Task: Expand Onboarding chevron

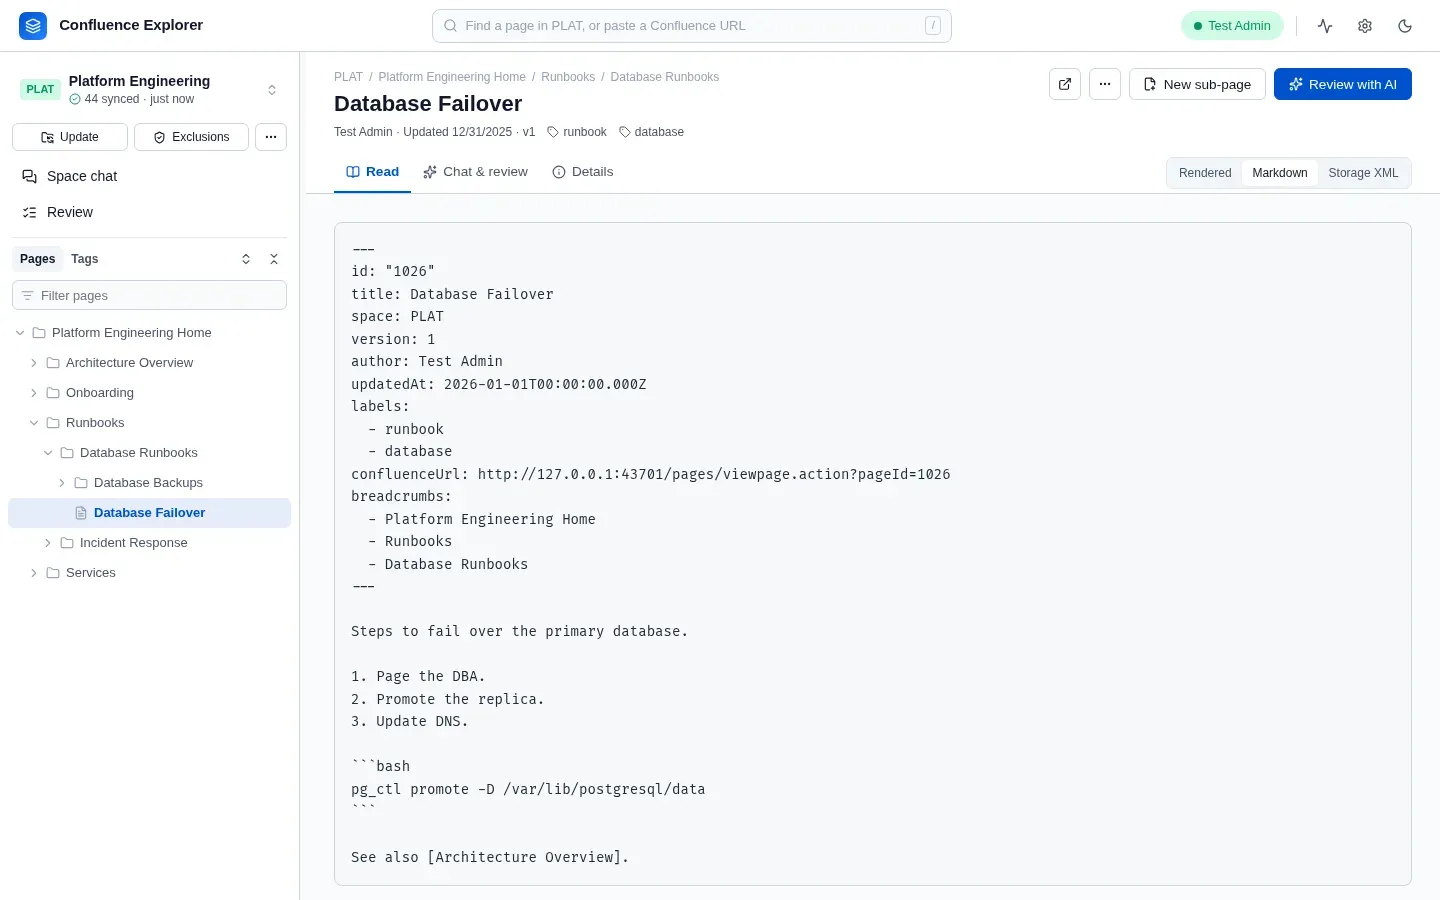Action: point(34,393)
